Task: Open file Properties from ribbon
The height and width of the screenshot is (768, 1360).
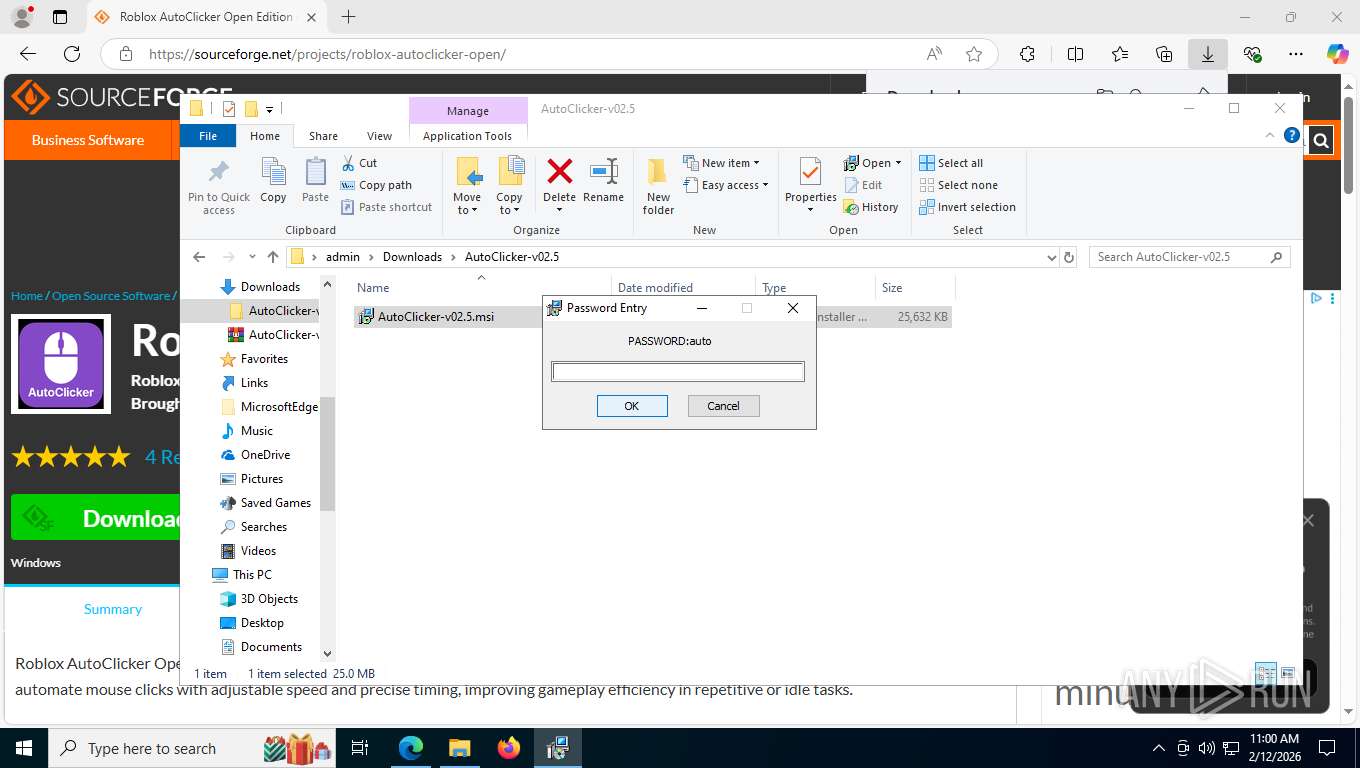Action: pyautogui.click(x=810, y=186)
